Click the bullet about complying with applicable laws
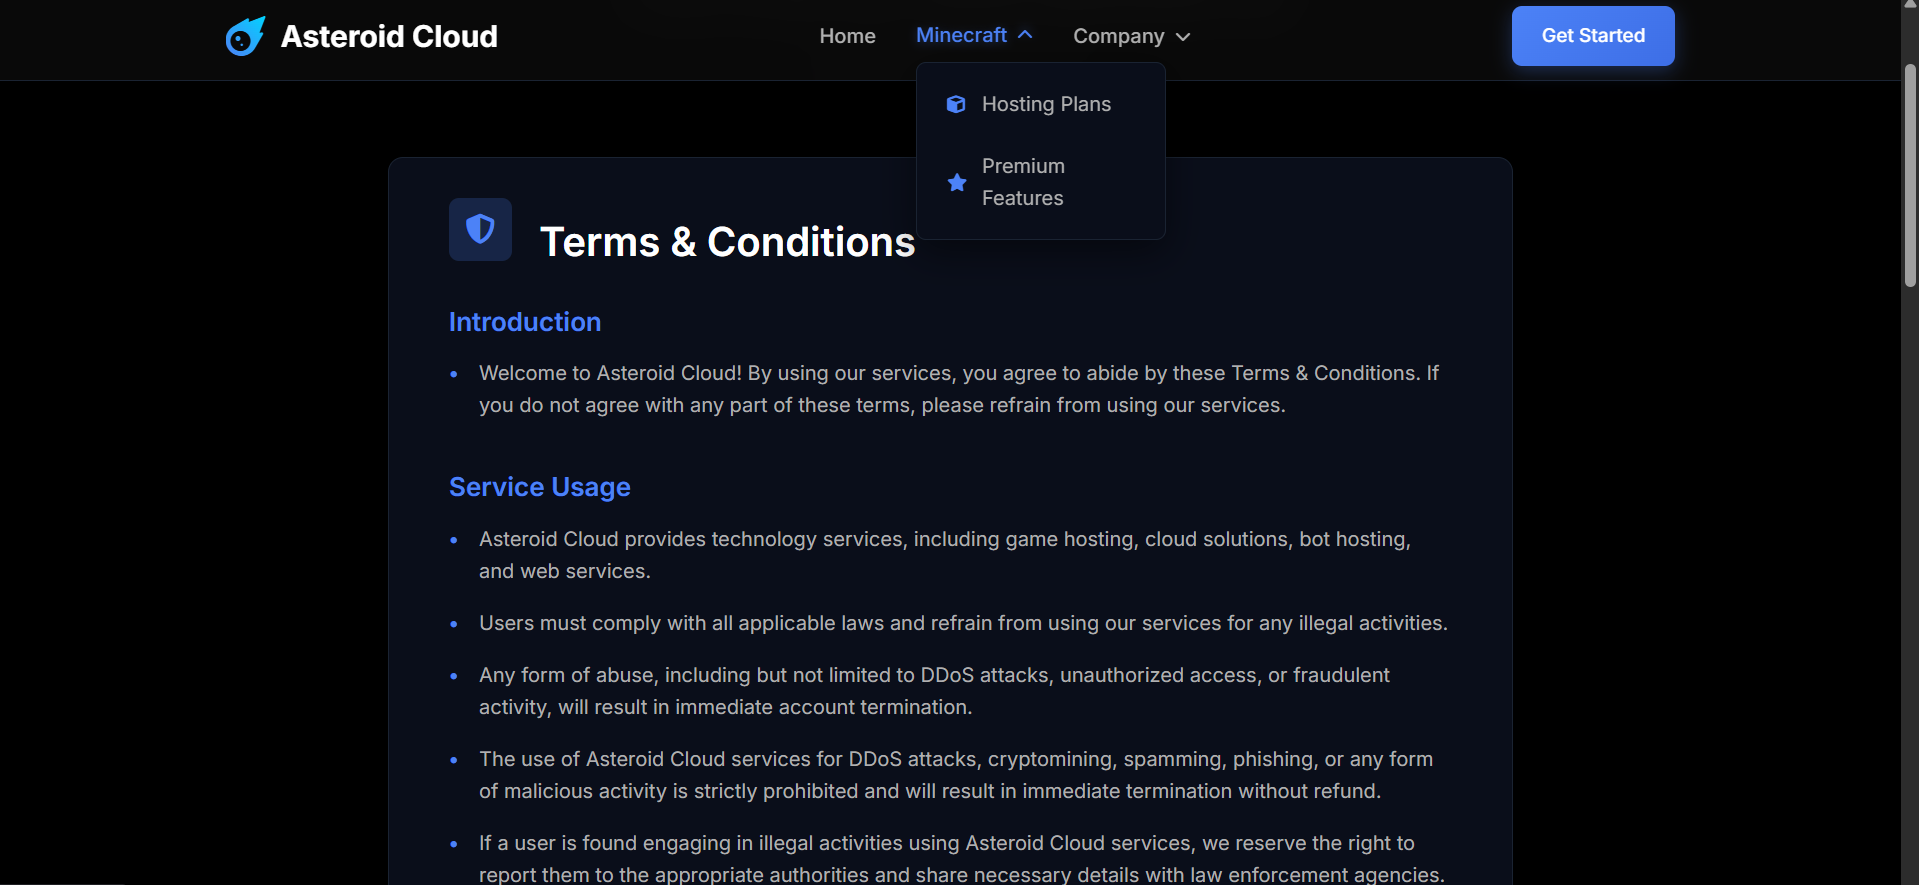1919x885 pixels. (x=962, y=623)
